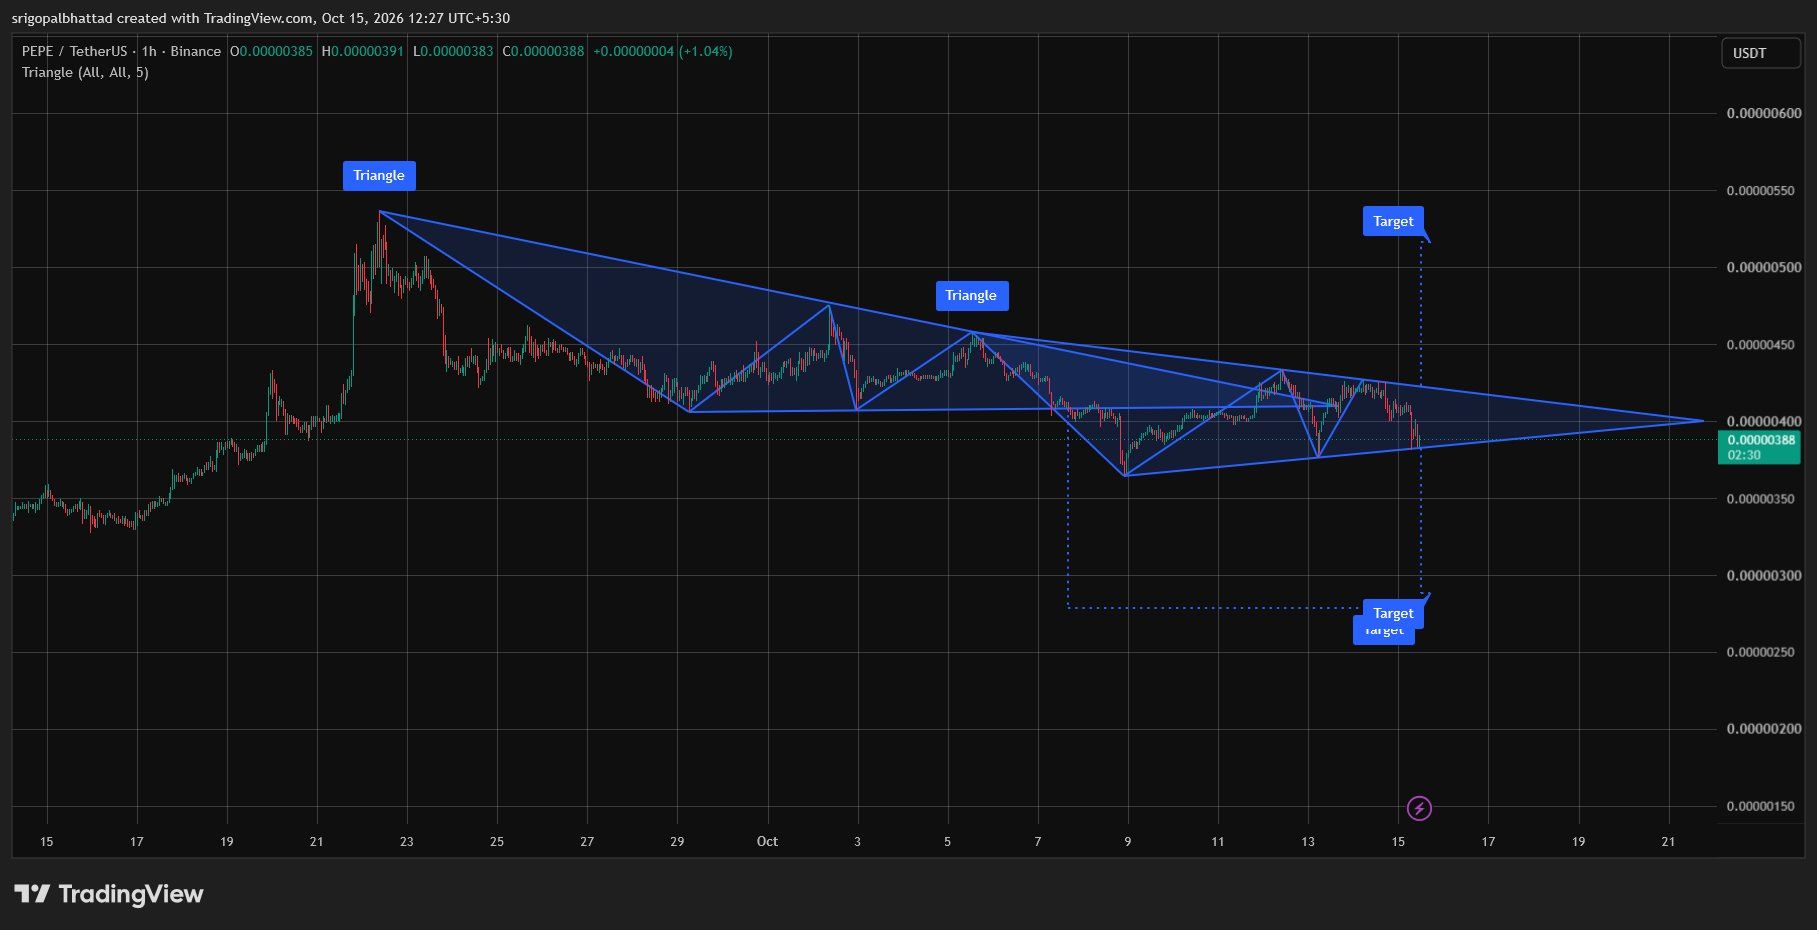The image size is (1817, 930).
Task: Click the PEPE / TetherUS symbol title
Action: point(121,51)
